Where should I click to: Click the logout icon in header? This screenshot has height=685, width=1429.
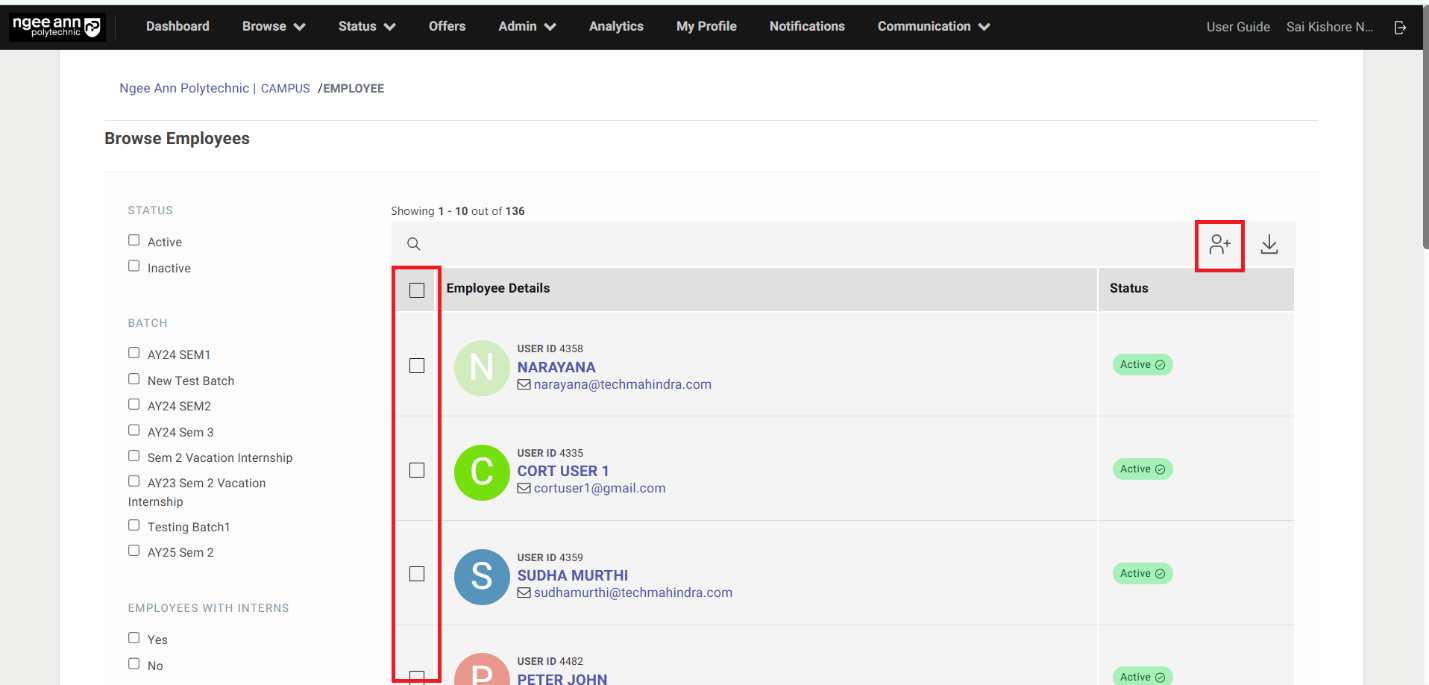pyautogui.click(x=1400, y=27)
